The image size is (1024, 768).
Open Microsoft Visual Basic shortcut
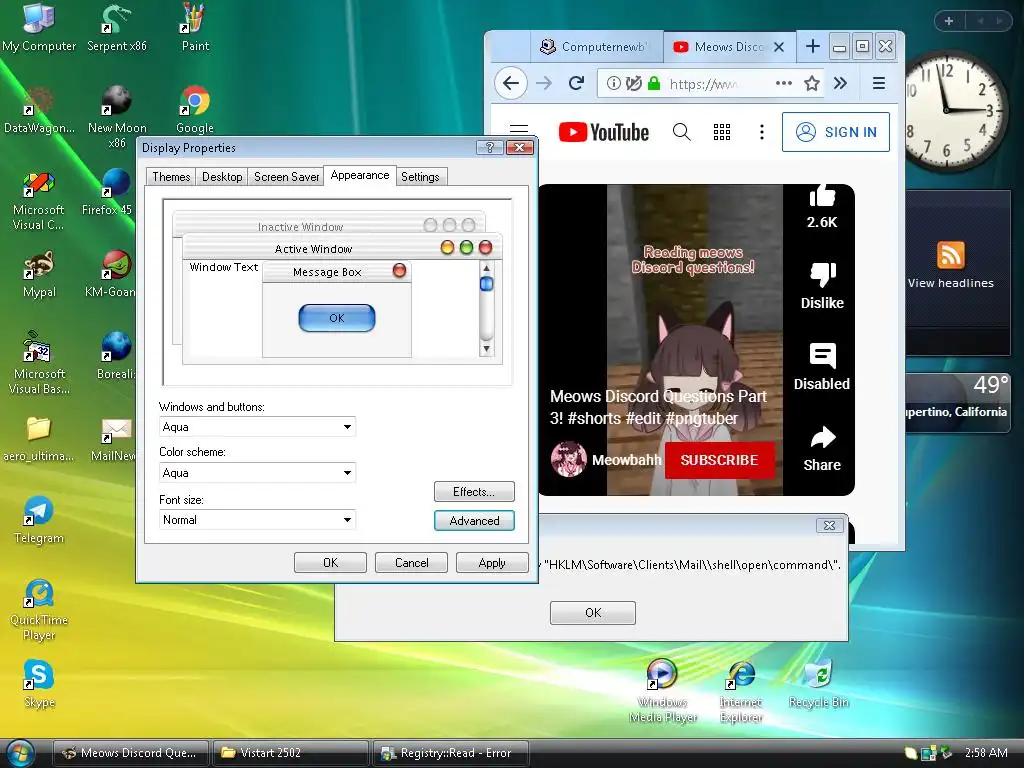pos(39,363)
